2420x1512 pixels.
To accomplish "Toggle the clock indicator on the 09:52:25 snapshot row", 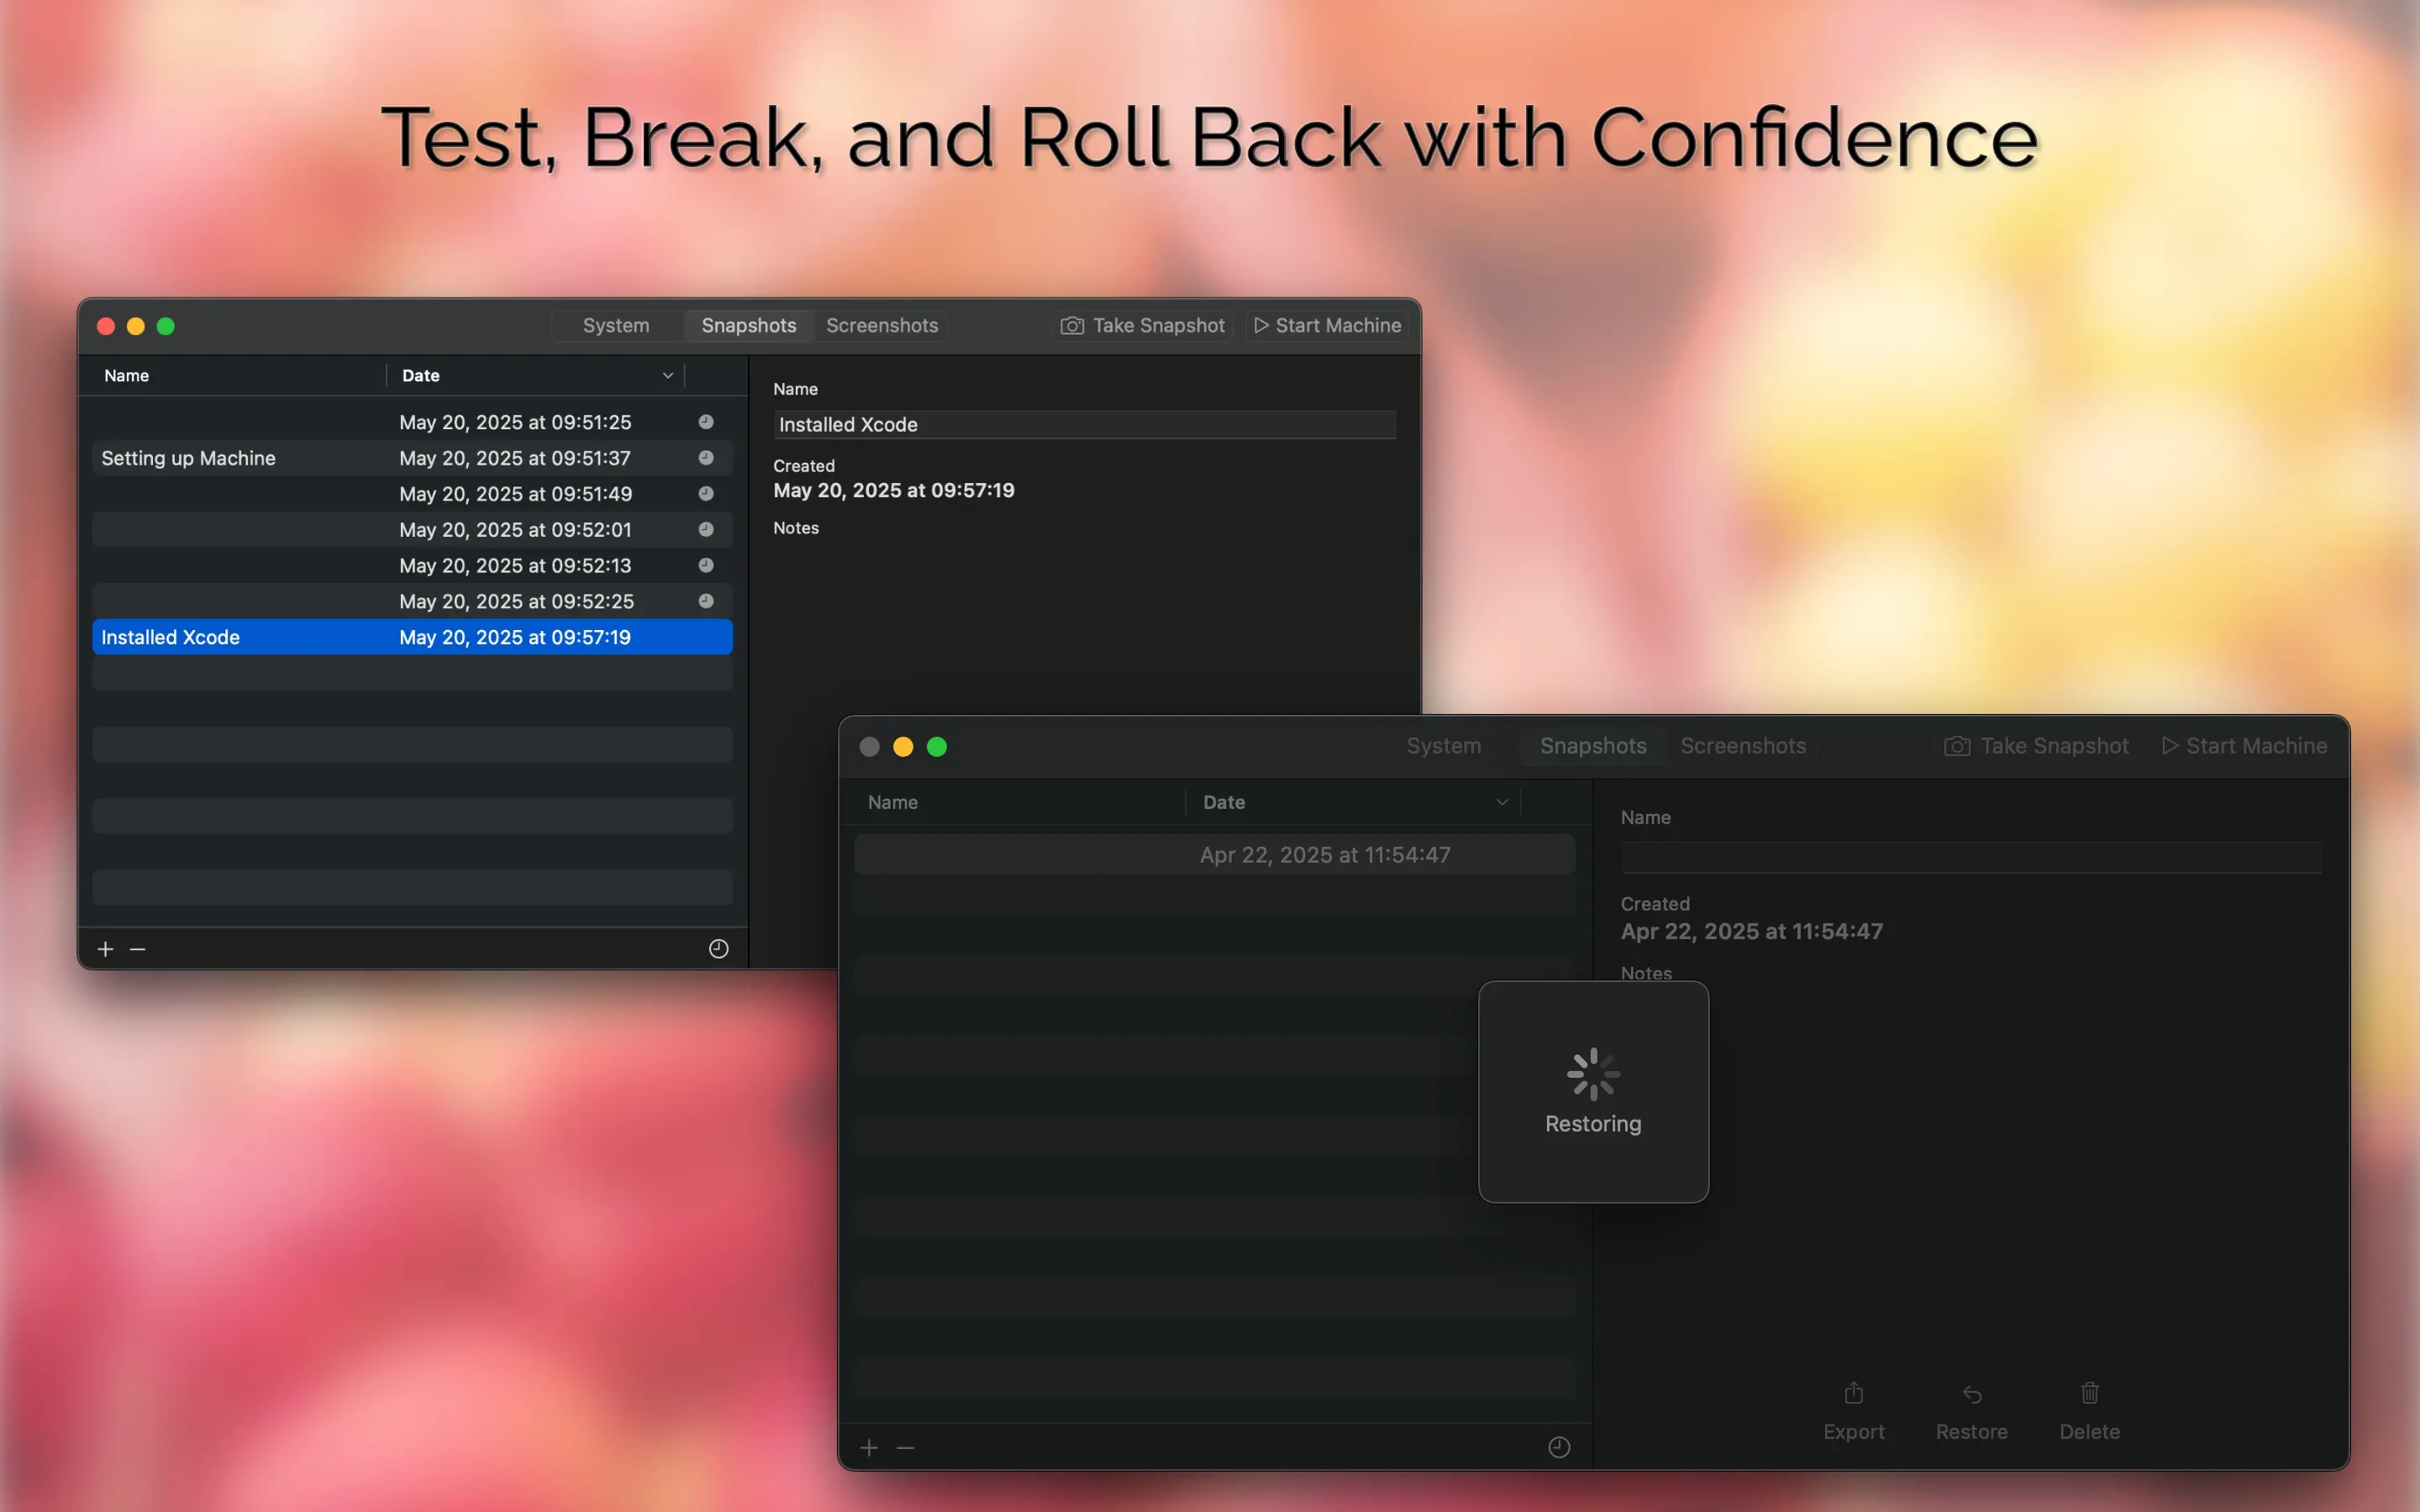I will click(705, 601).
